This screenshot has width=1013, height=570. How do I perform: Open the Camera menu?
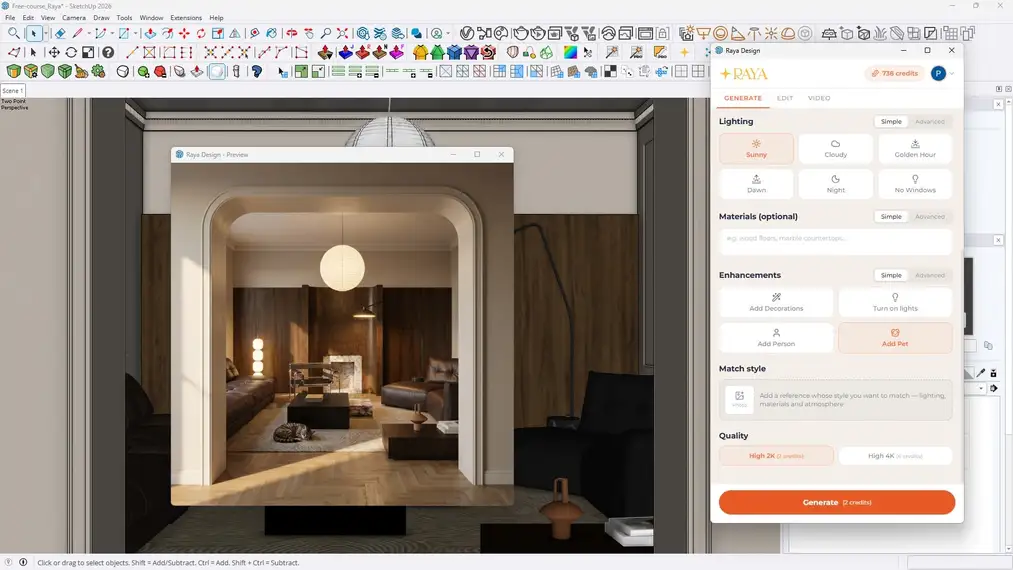pyautogui.click(x=74, y=17)
